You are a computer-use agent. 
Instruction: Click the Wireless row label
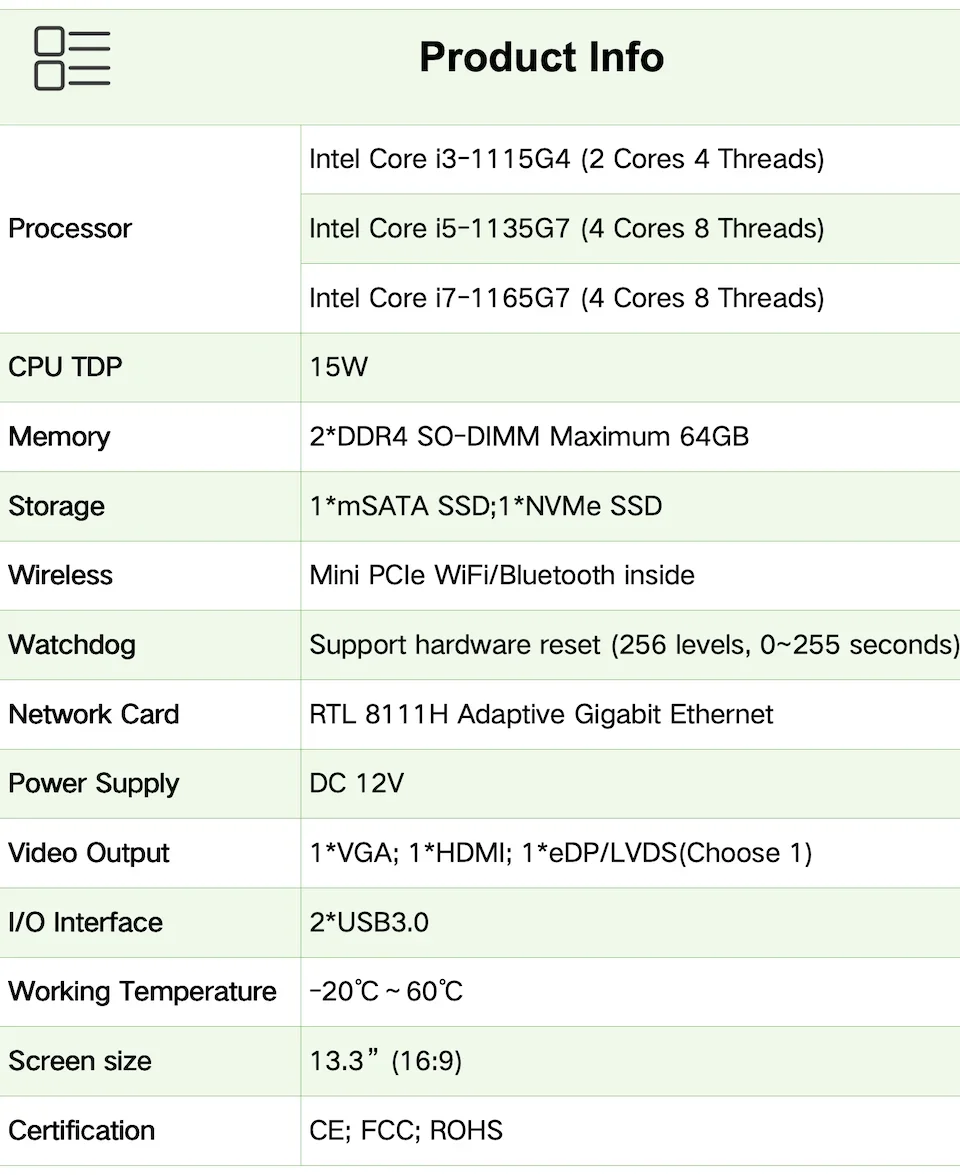(61, 575)
